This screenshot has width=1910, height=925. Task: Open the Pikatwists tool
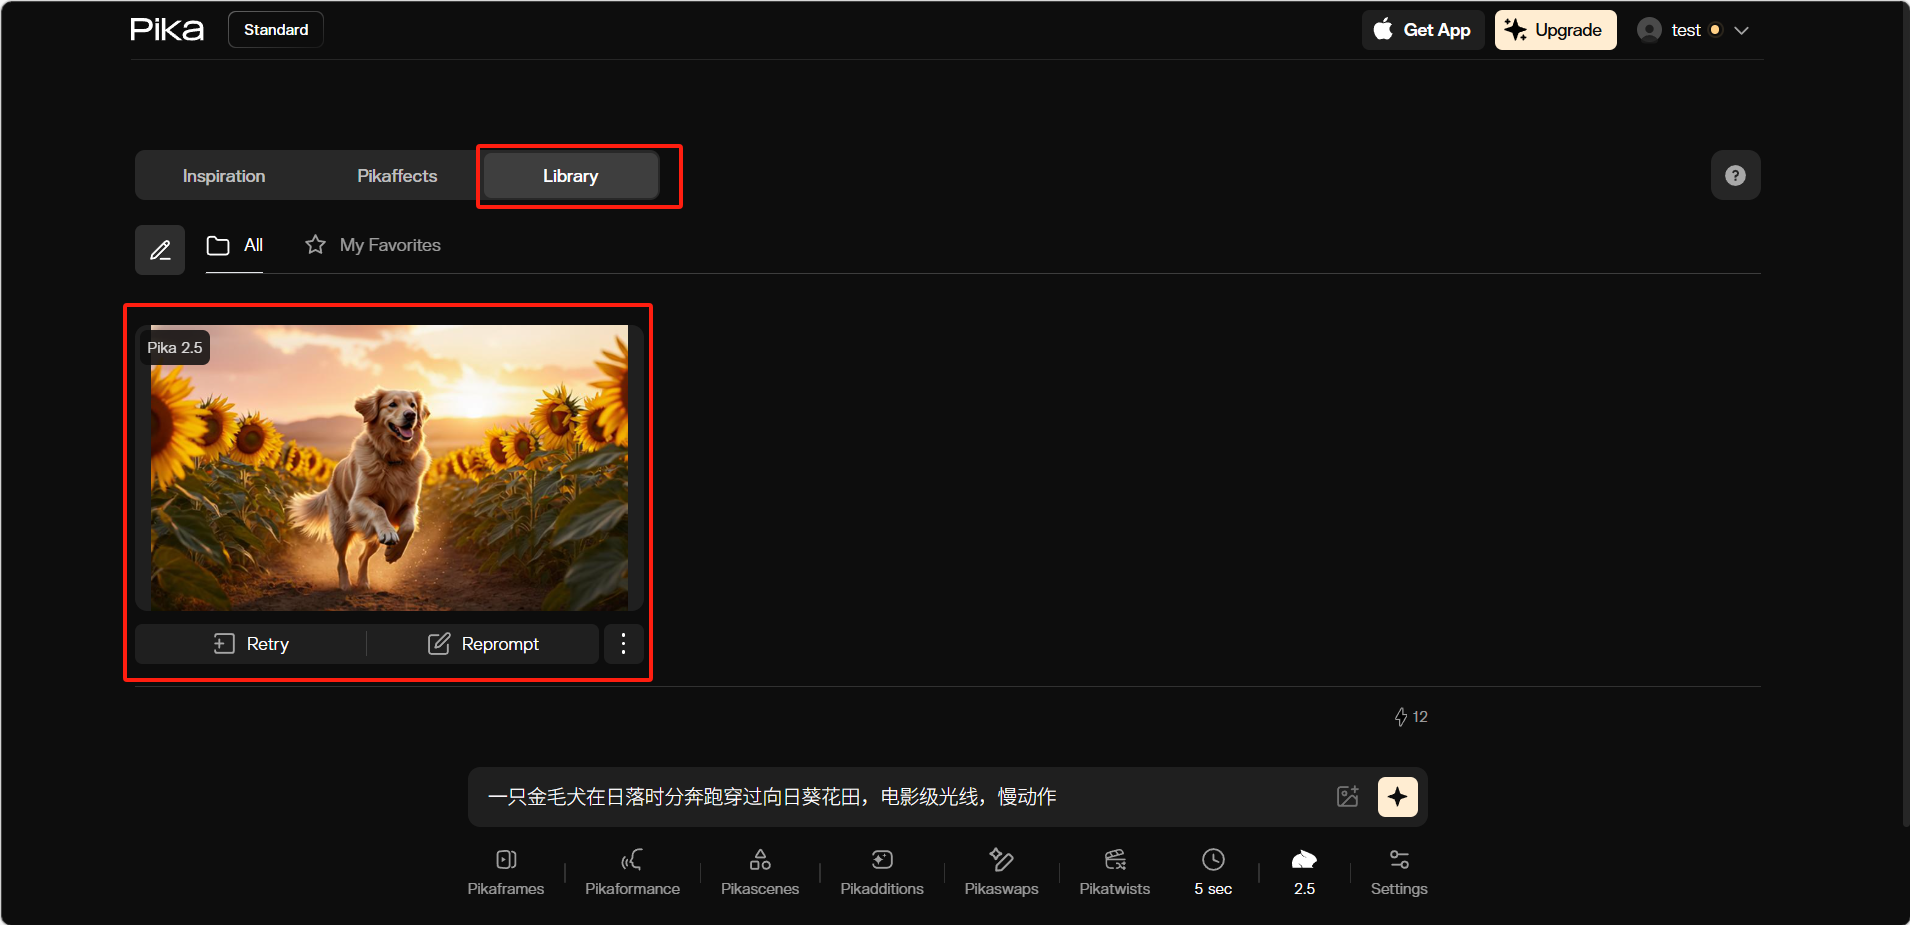point(1114,871)
